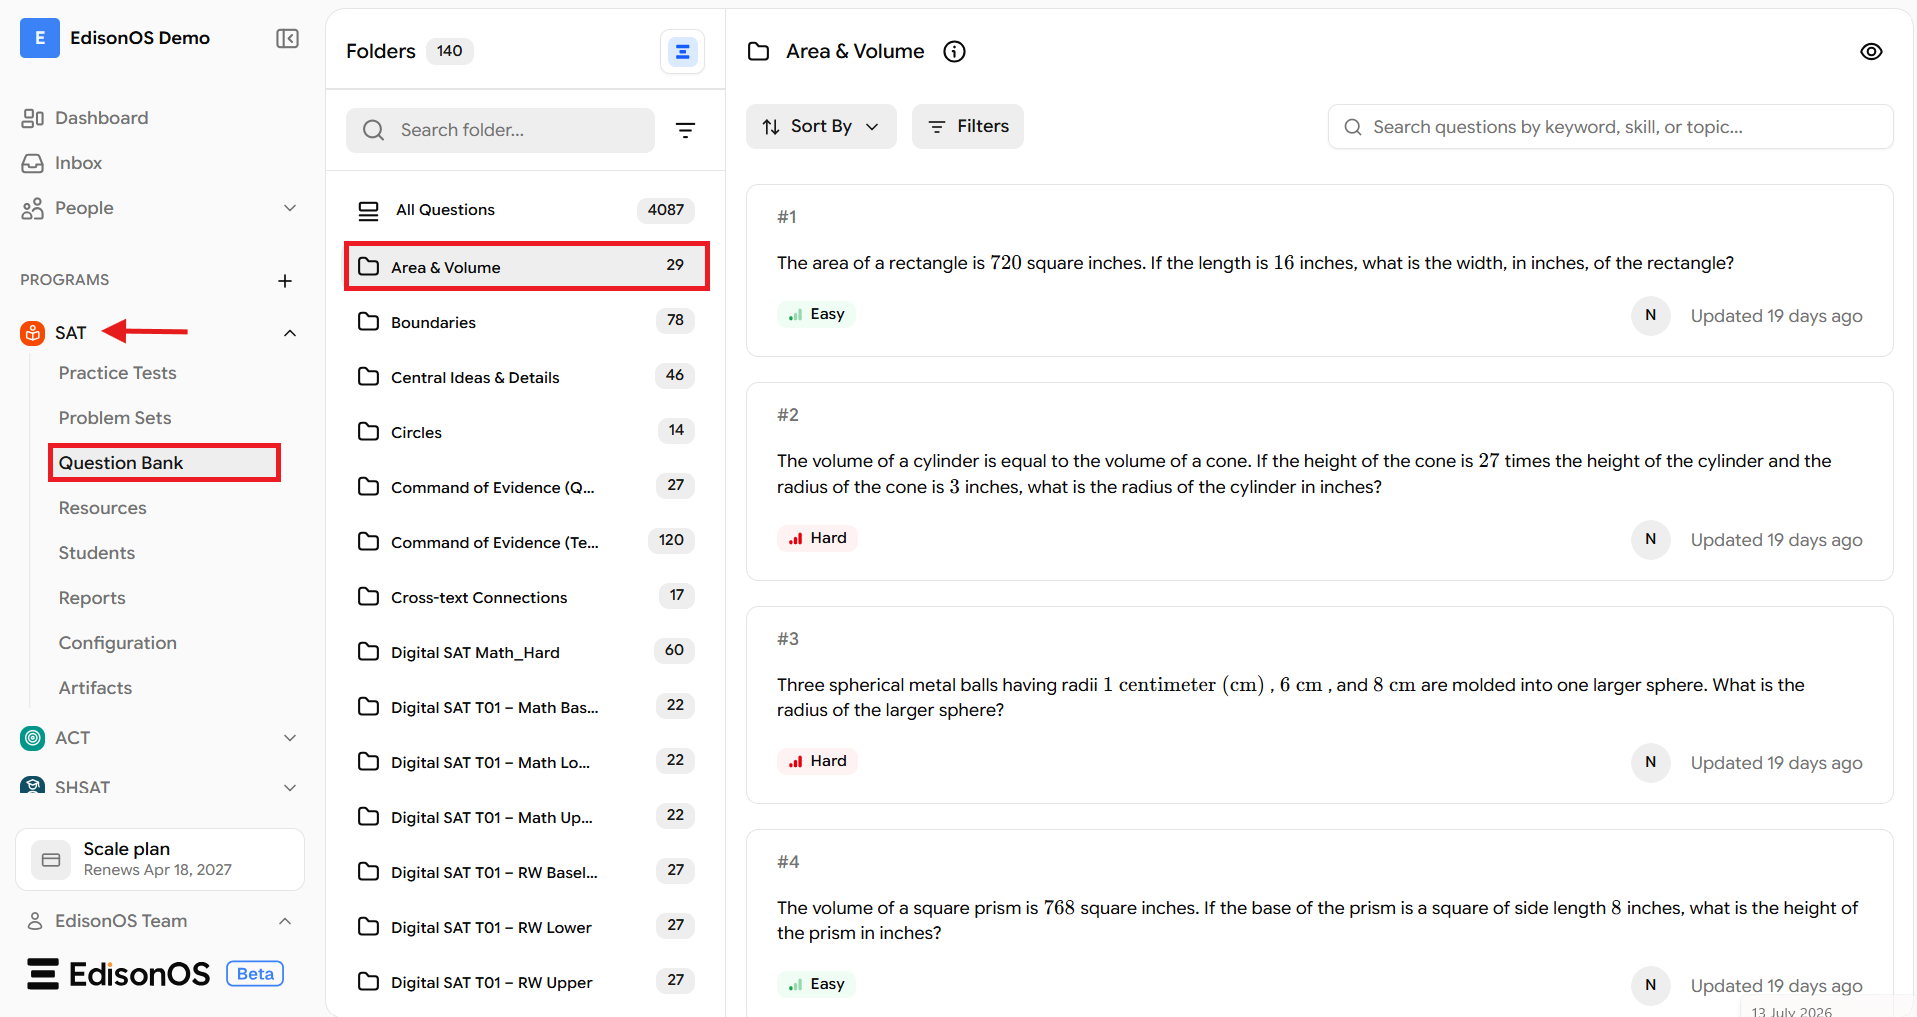Open the Command of Evidence (Te... folder
This screenshot has height=1017, width=1917.
click(526, 542)
